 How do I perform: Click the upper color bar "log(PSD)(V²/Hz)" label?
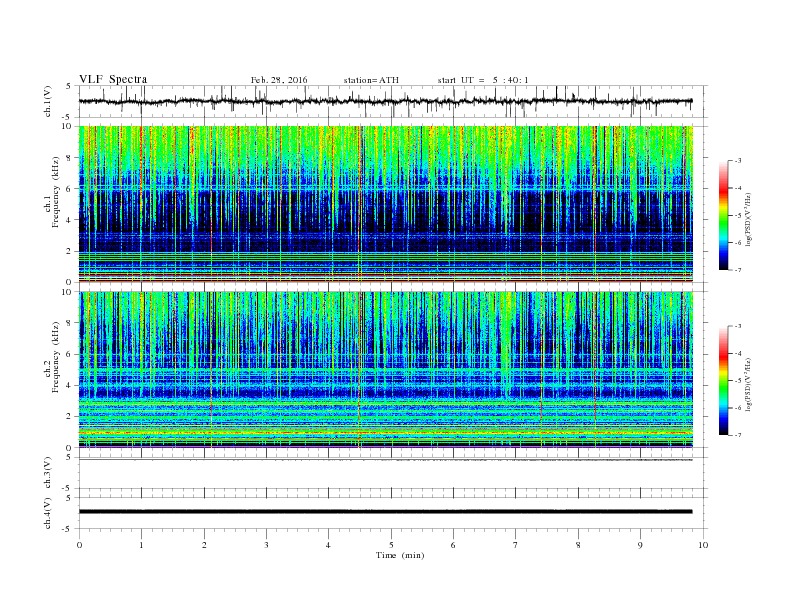pyautogui.click(x=750, y=220)
